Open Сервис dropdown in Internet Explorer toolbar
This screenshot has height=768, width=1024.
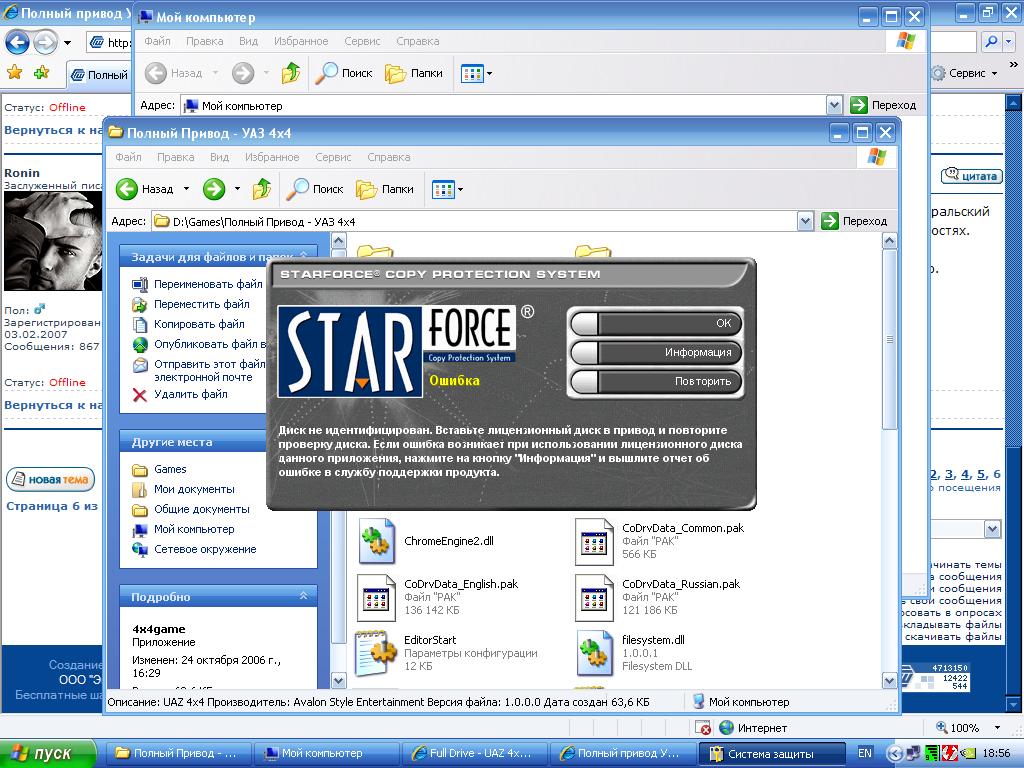coord(965,73)
